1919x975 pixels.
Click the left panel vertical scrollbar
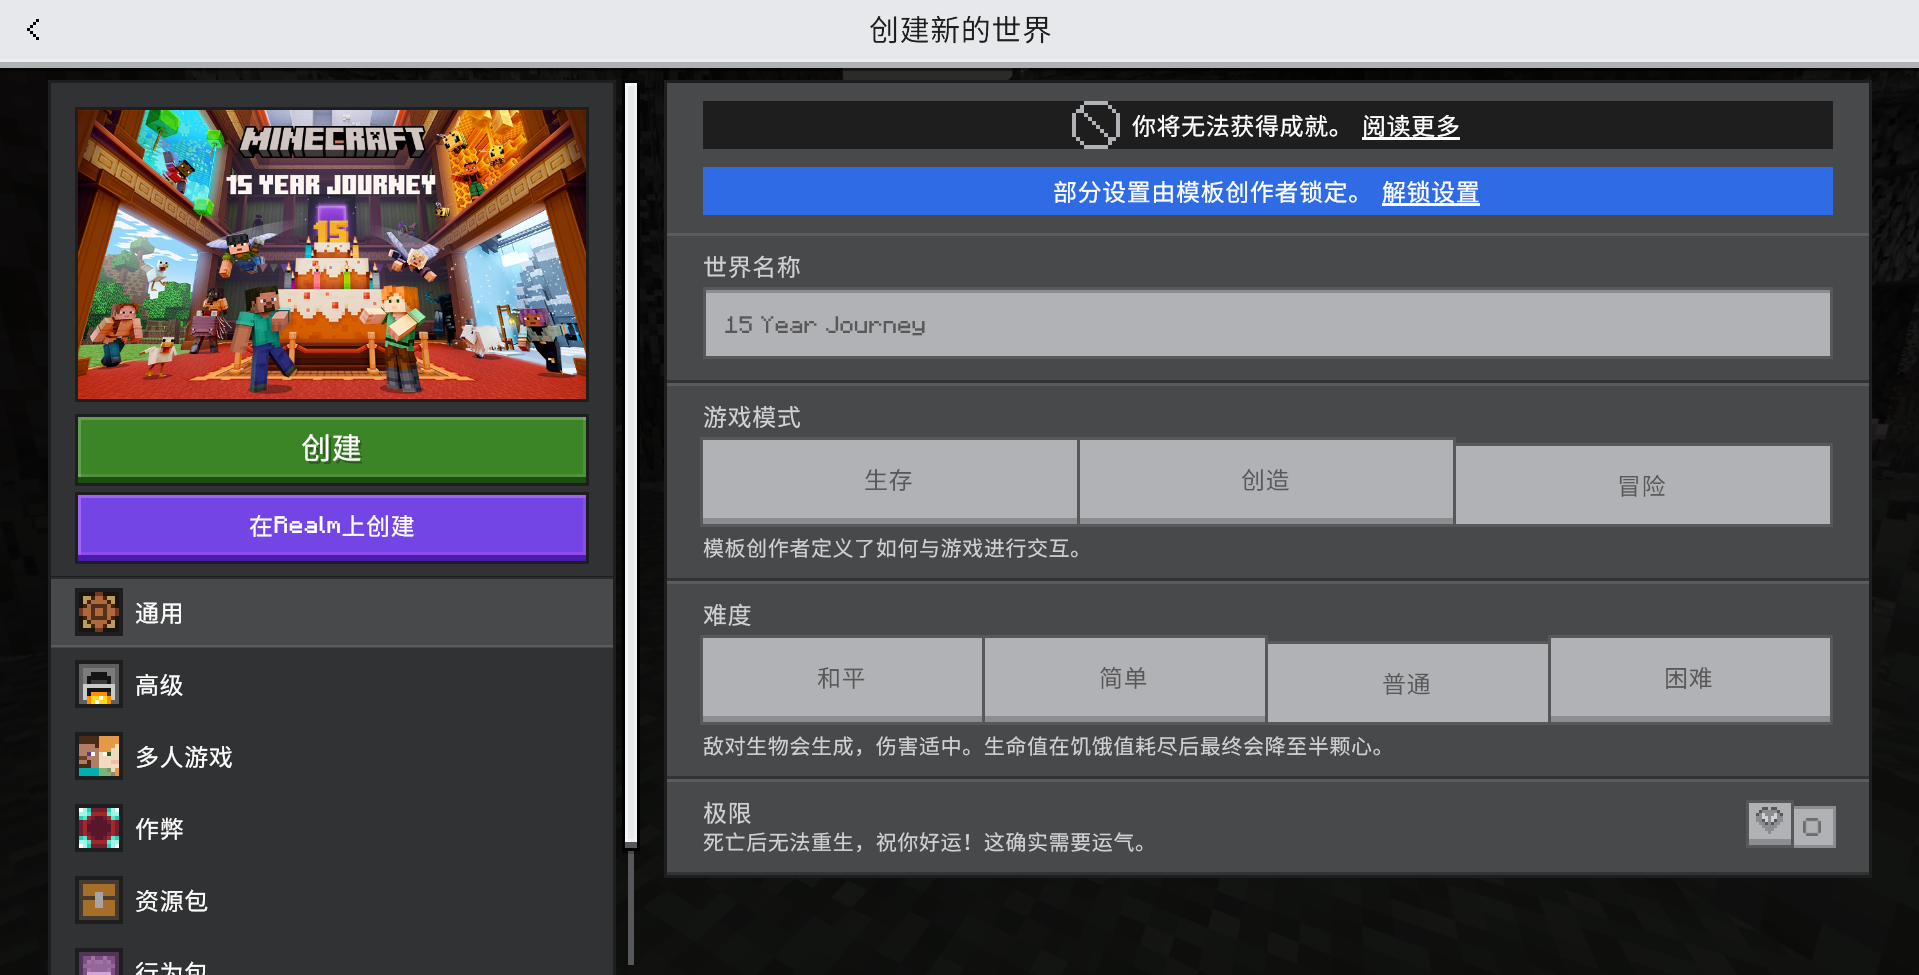[631, 465]
